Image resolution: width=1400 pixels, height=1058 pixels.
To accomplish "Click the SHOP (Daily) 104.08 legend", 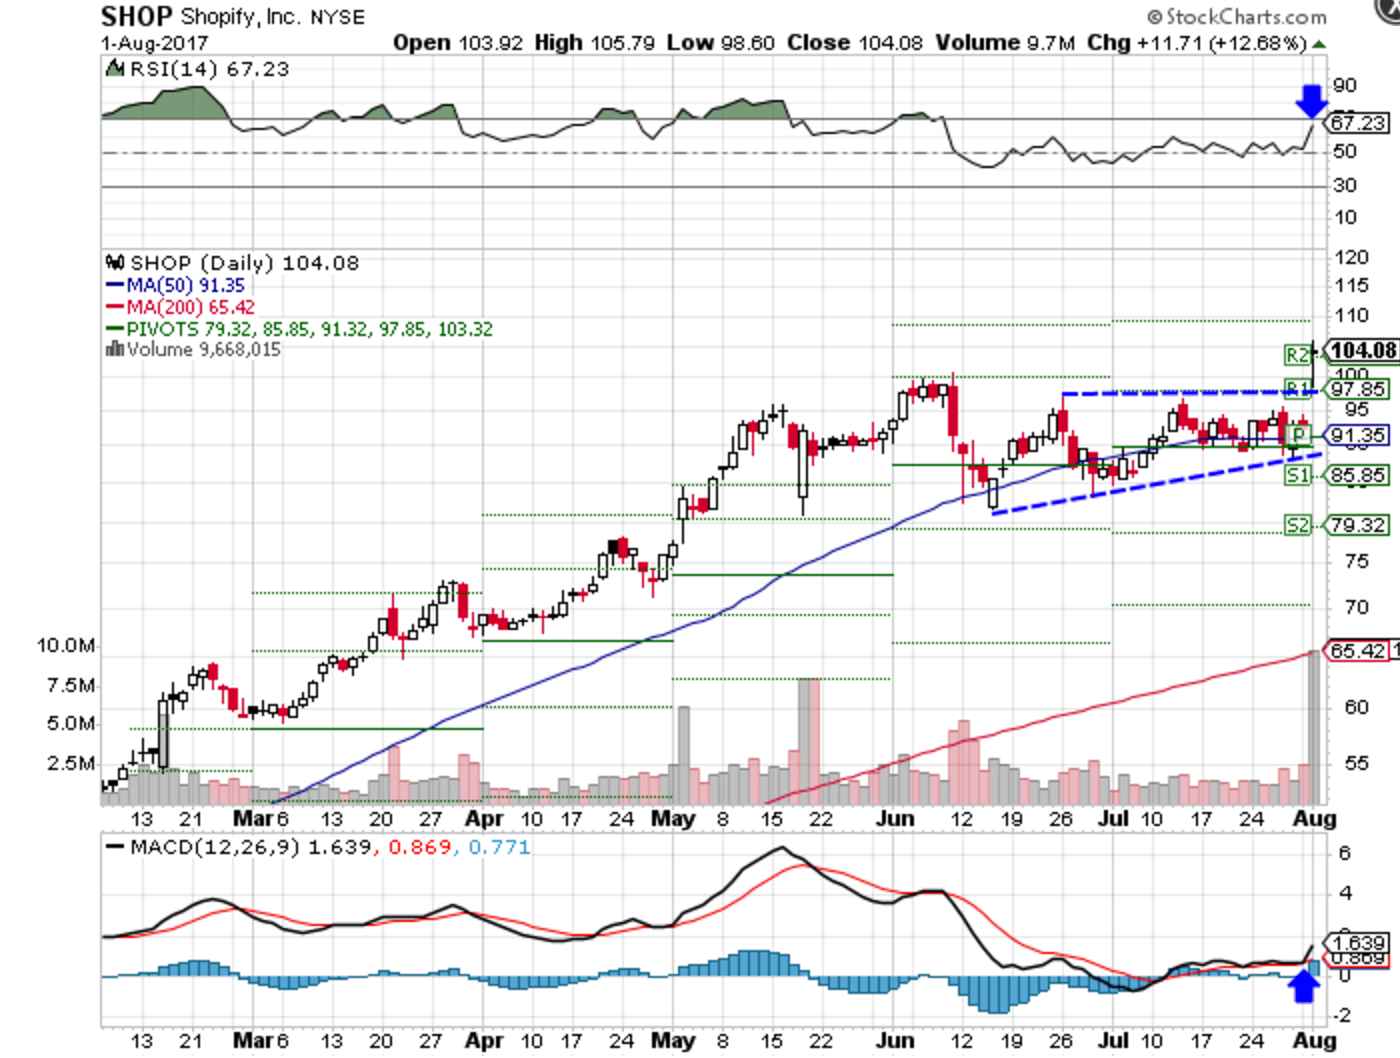I will click(x=244, y=263).
